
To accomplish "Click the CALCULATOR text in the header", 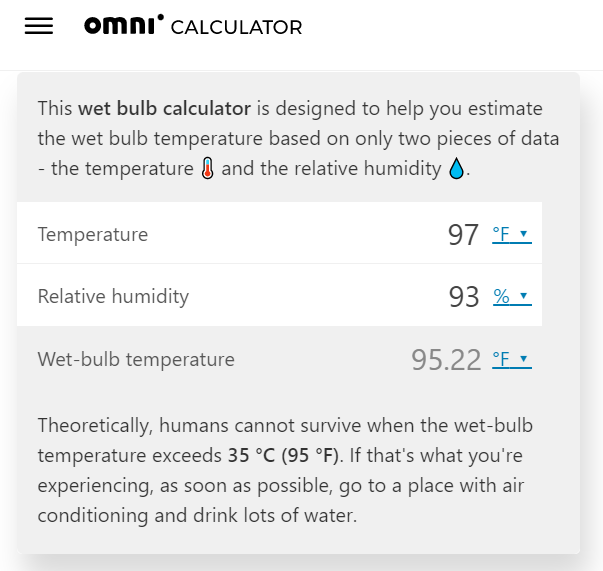I will 236,28.
